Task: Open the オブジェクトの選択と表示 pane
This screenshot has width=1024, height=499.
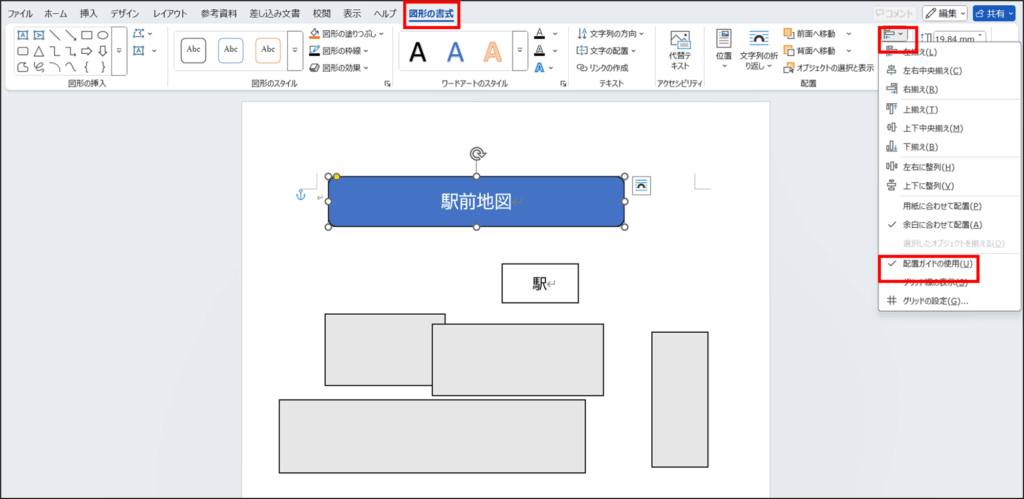Action: click(x=829, y=68)
